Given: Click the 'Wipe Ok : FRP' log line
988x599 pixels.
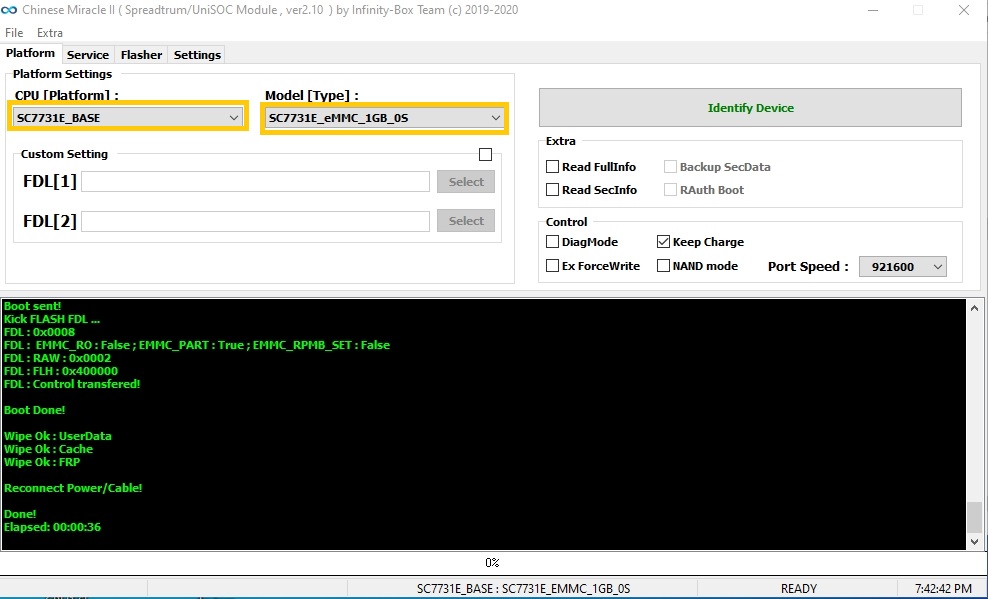Looking at the screenshot, I should click(42, 462).
